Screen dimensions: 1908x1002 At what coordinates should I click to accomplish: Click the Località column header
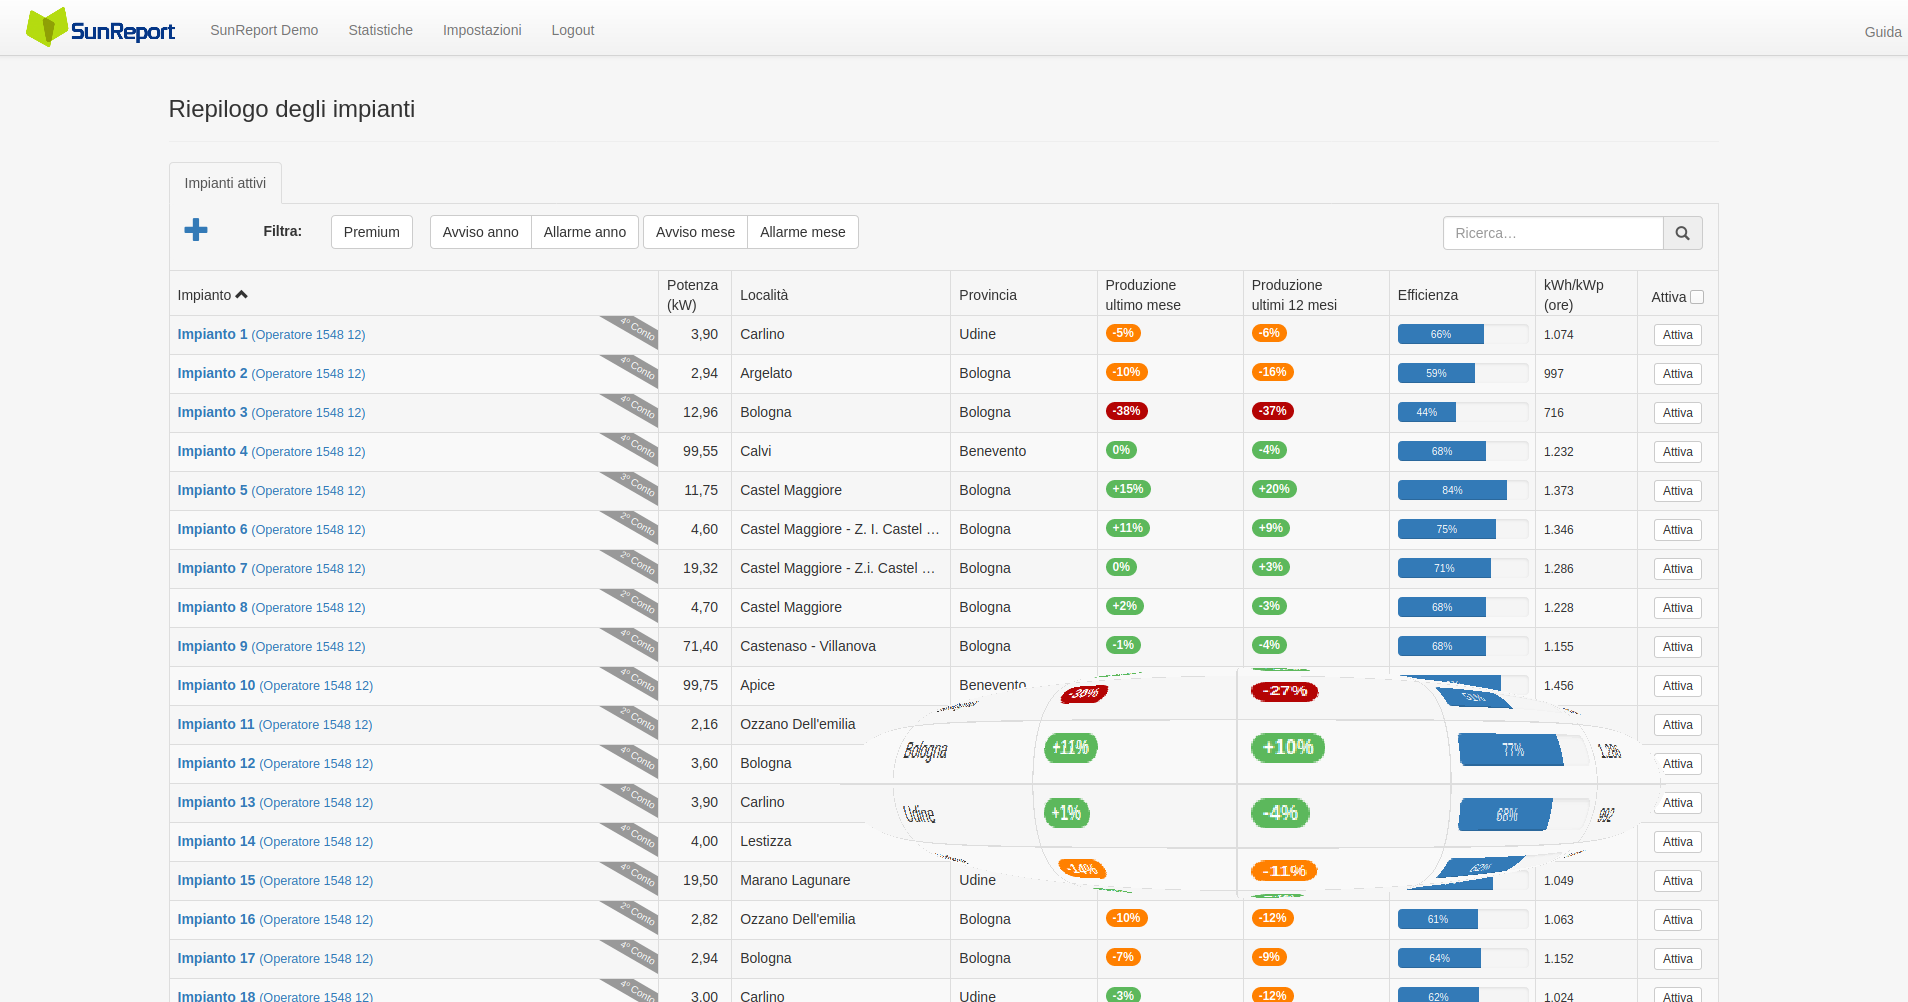coord(764,295)
